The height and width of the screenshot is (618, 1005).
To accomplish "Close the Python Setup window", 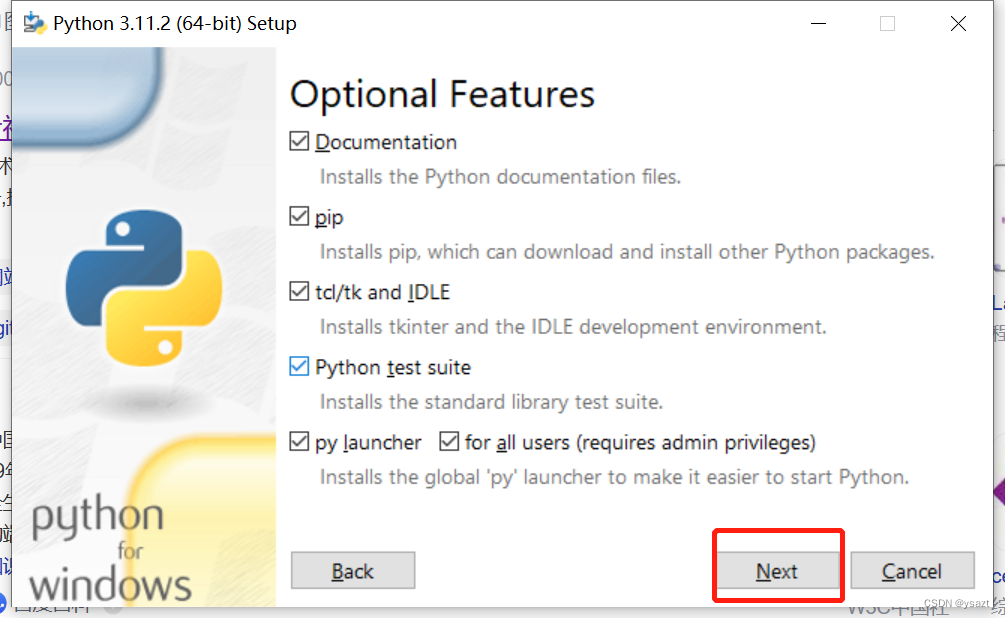I will (x=958, y=24).
